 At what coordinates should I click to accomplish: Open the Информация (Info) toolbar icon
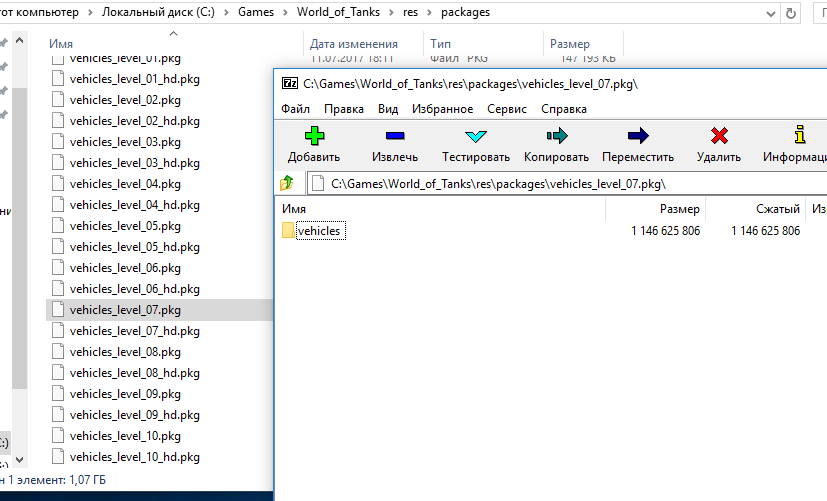tap(799, 136)
